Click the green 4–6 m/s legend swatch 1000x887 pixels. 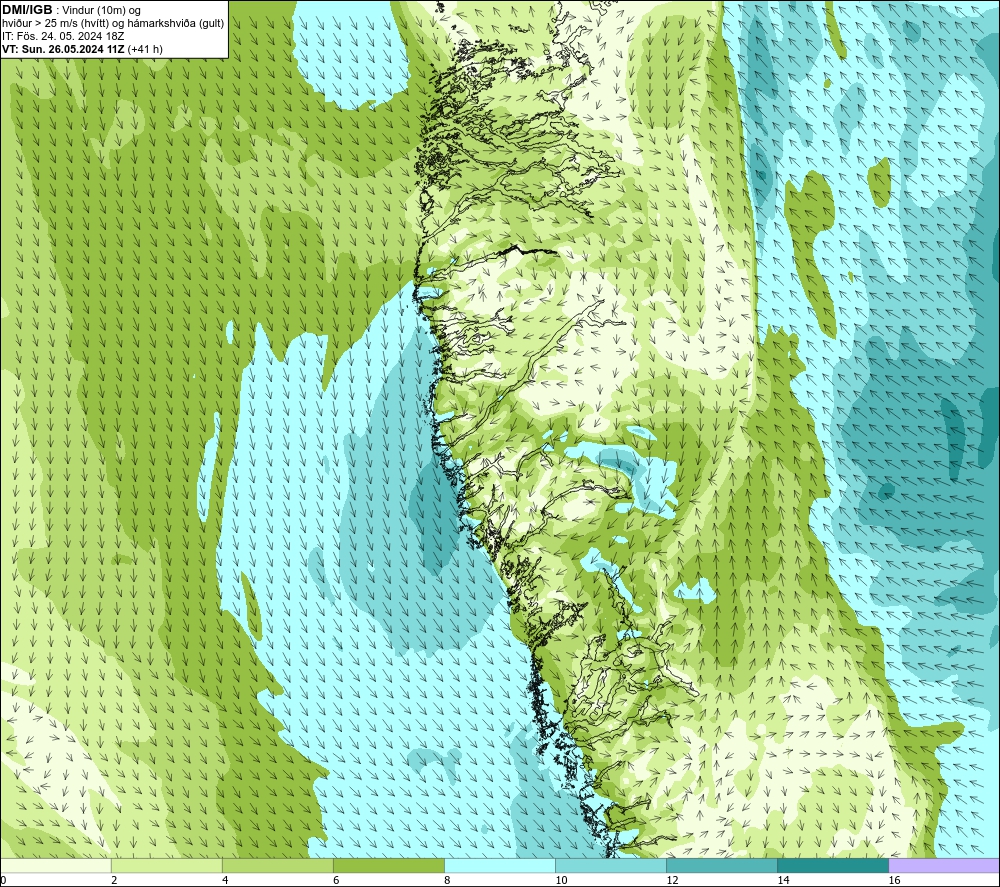pos(278,865)
